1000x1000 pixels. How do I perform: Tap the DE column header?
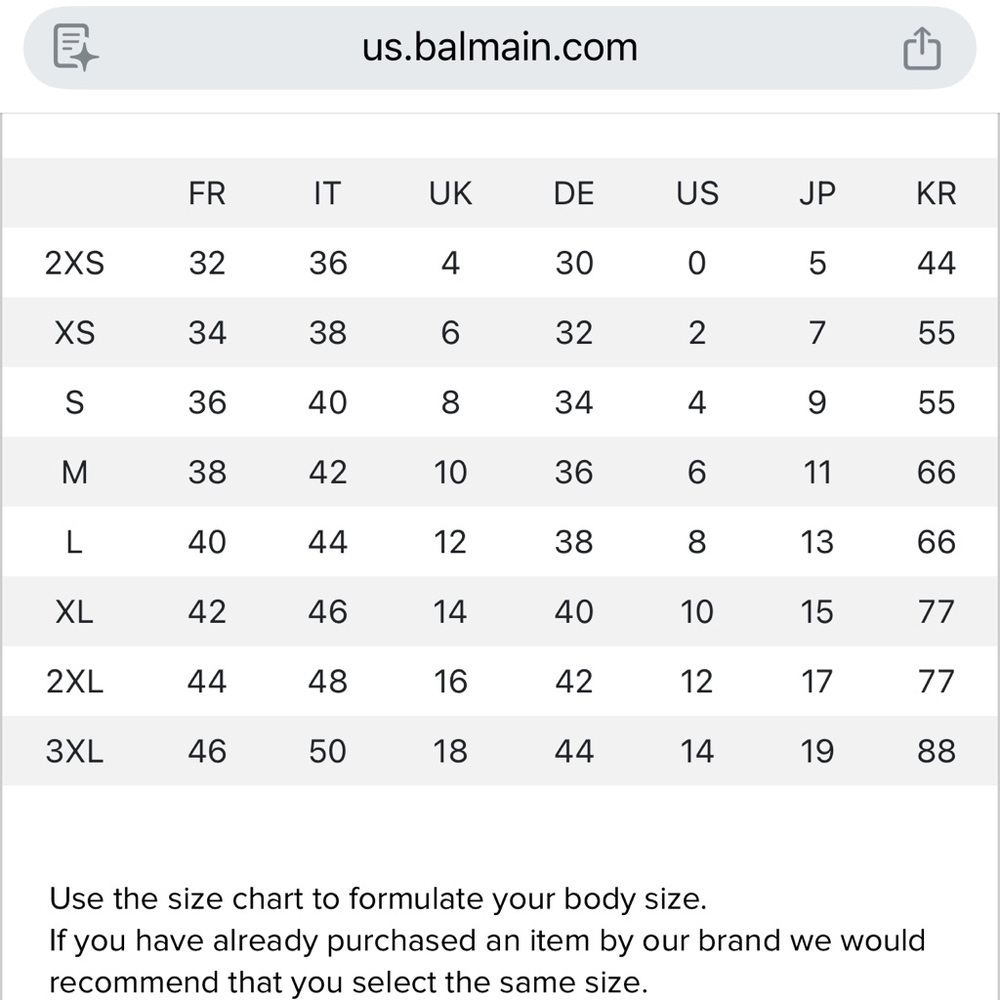tap(574, 193)
